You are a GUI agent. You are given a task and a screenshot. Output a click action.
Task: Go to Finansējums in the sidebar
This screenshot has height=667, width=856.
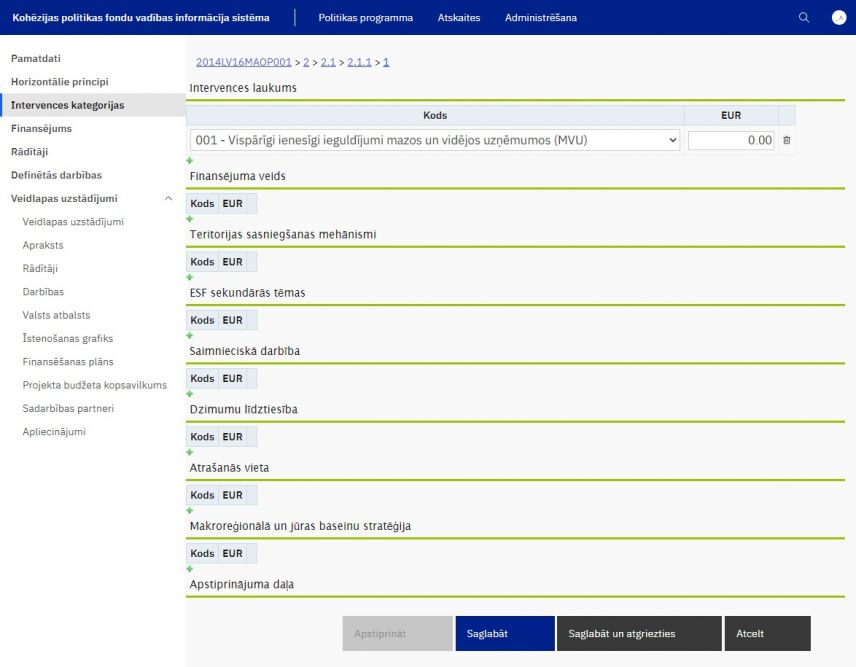(41, 128)
